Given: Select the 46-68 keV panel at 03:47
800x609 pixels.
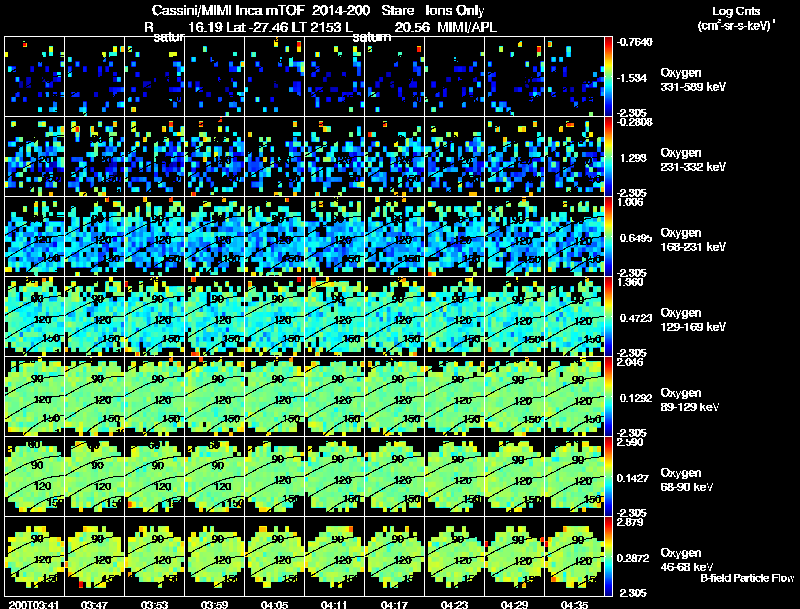Looking at the screenshot, I should 94,556.
